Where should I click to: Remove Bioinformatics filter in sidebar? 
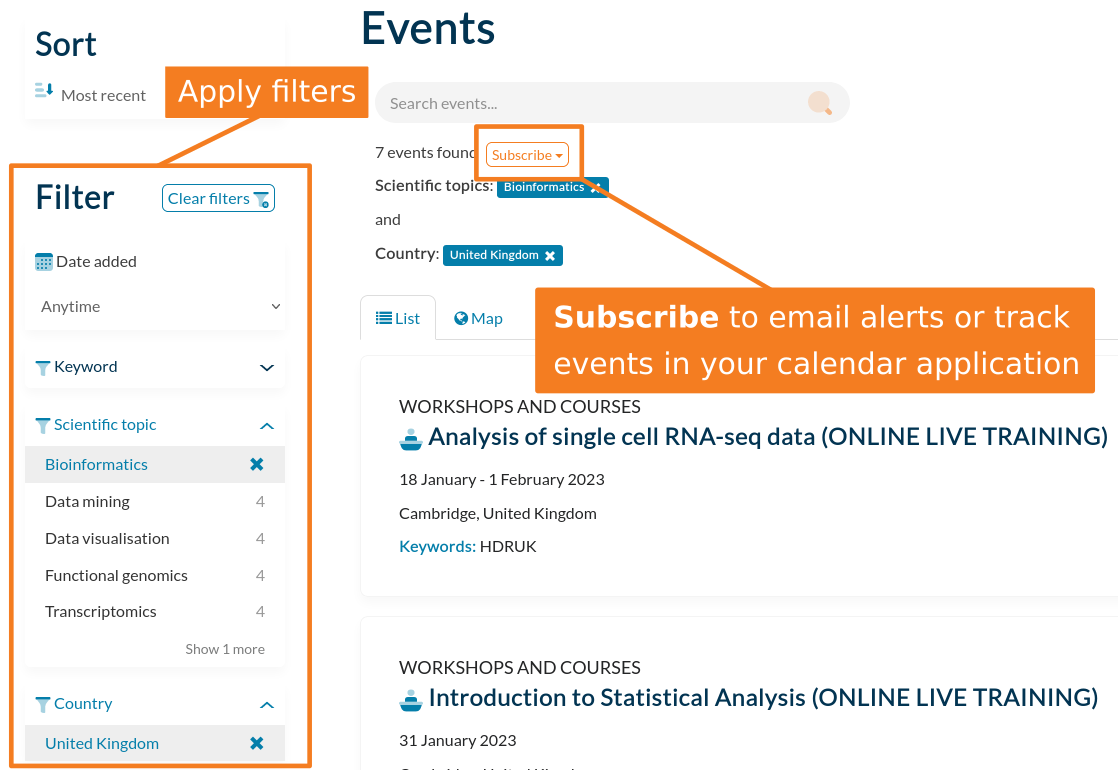point(257,464)
